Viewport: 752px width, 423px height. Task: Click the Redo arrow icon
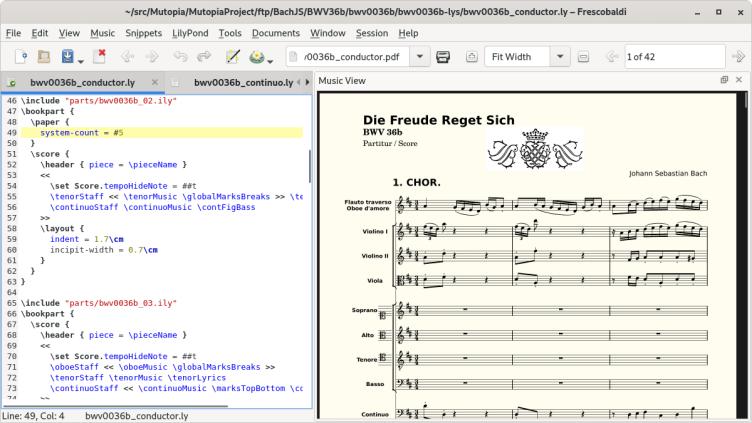tap(204, 57)
